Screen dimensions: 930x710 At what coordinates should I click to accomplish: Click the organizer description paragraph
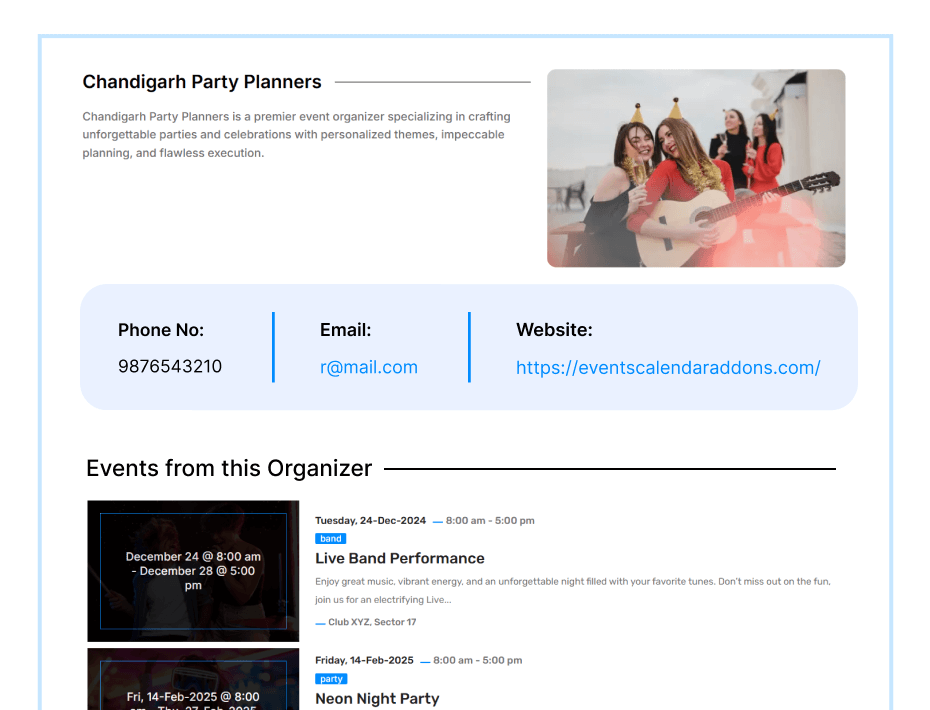(295, 135)
